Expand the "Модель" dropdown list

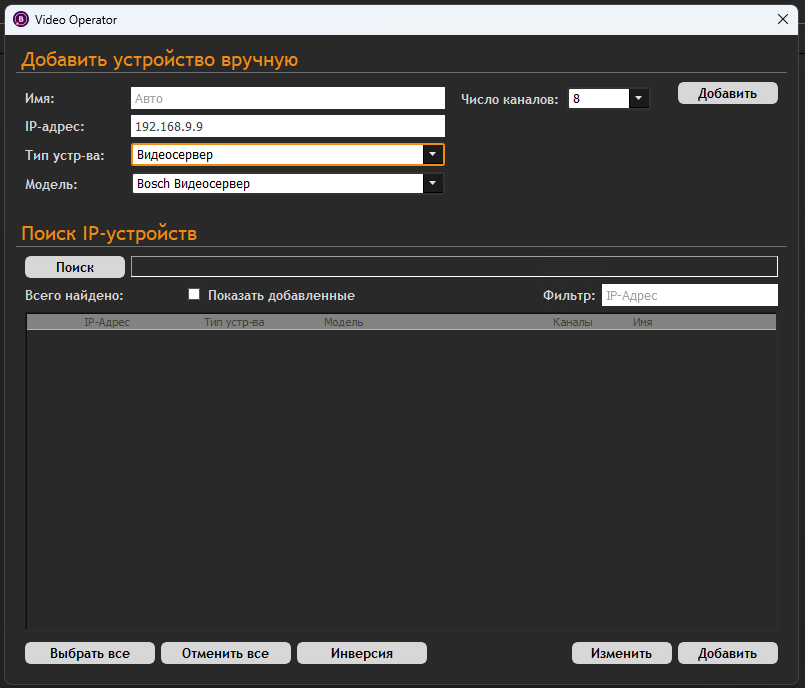tap(432, 184)
